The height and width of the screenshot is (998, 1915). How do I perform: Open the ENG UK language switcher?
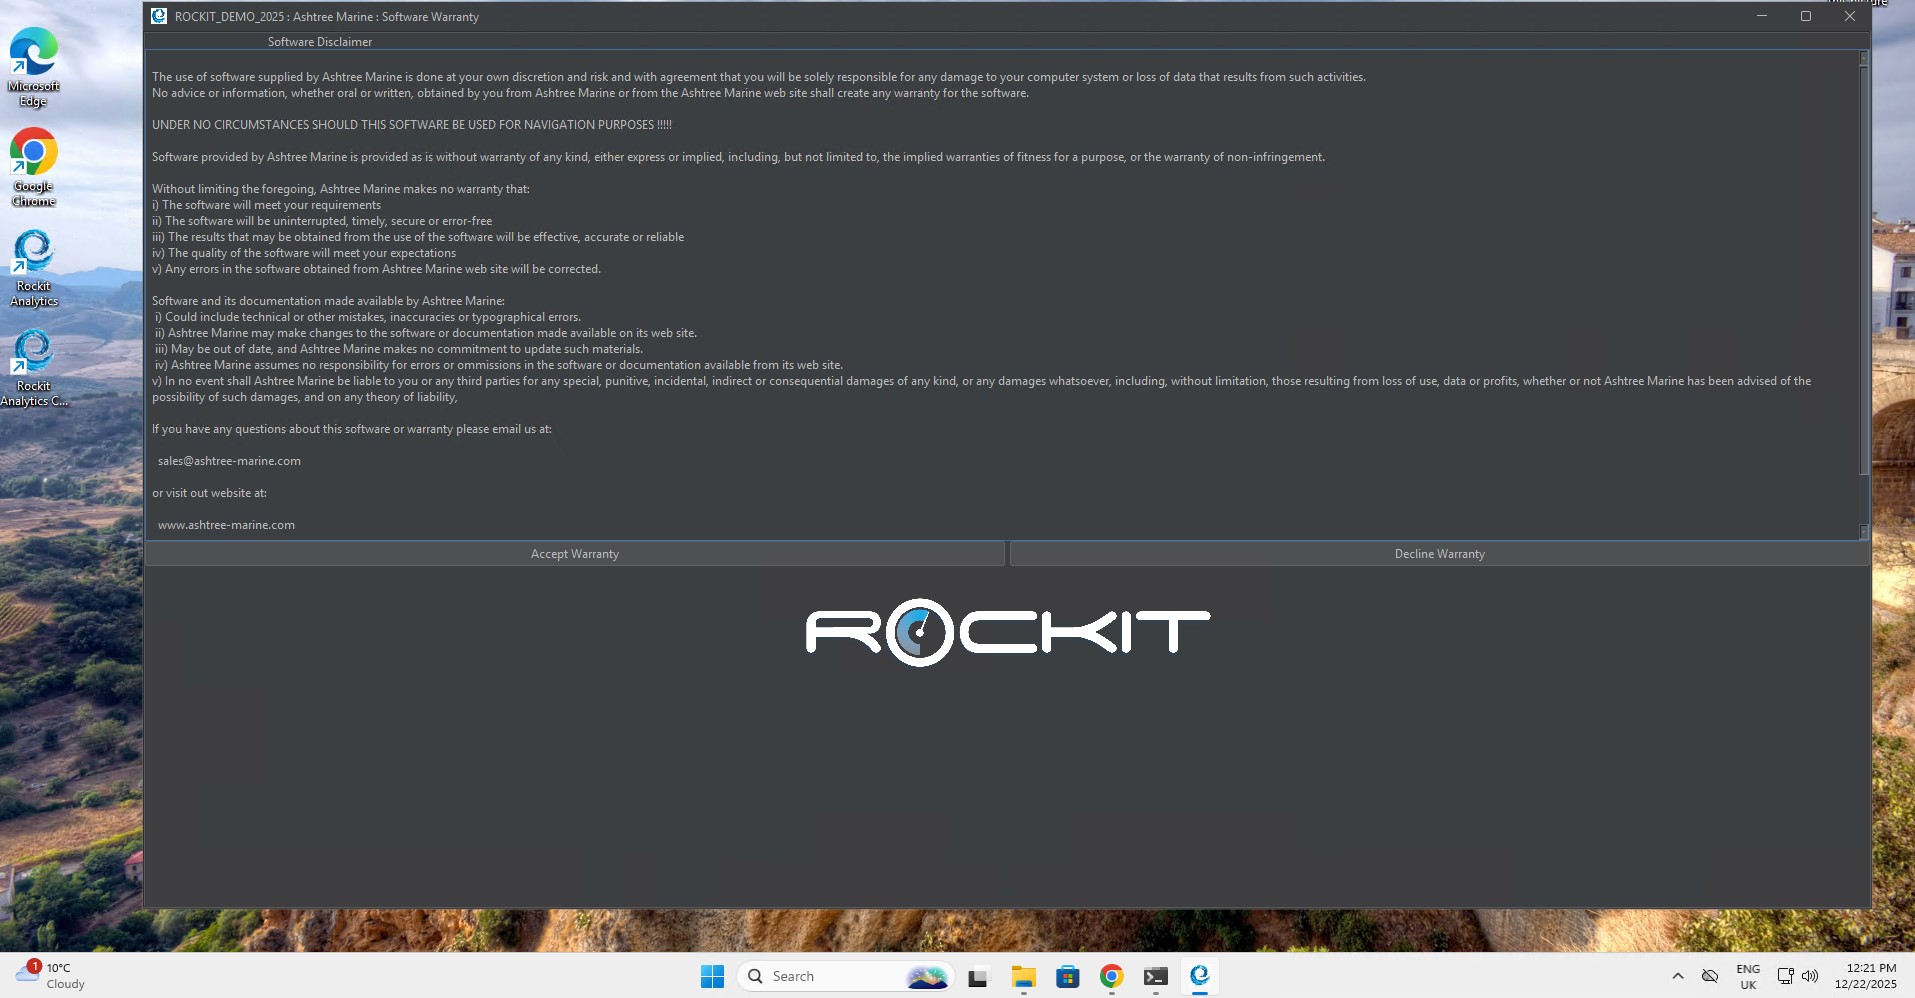click(x=1748, y=977)
